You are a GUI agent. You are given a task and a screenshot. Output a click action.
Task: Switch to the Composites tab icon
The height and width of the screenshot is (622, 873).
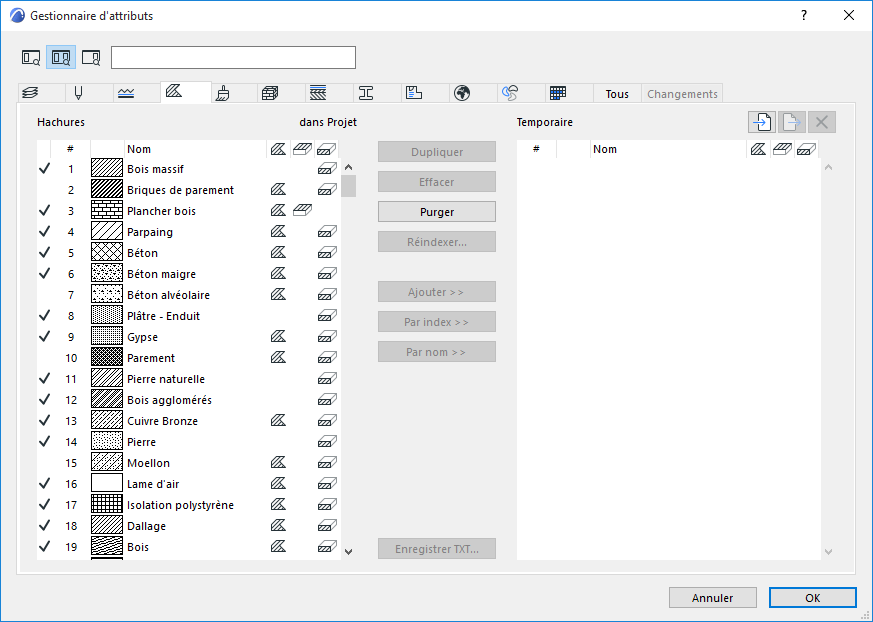pyautogui.click(x=318, y=93)
